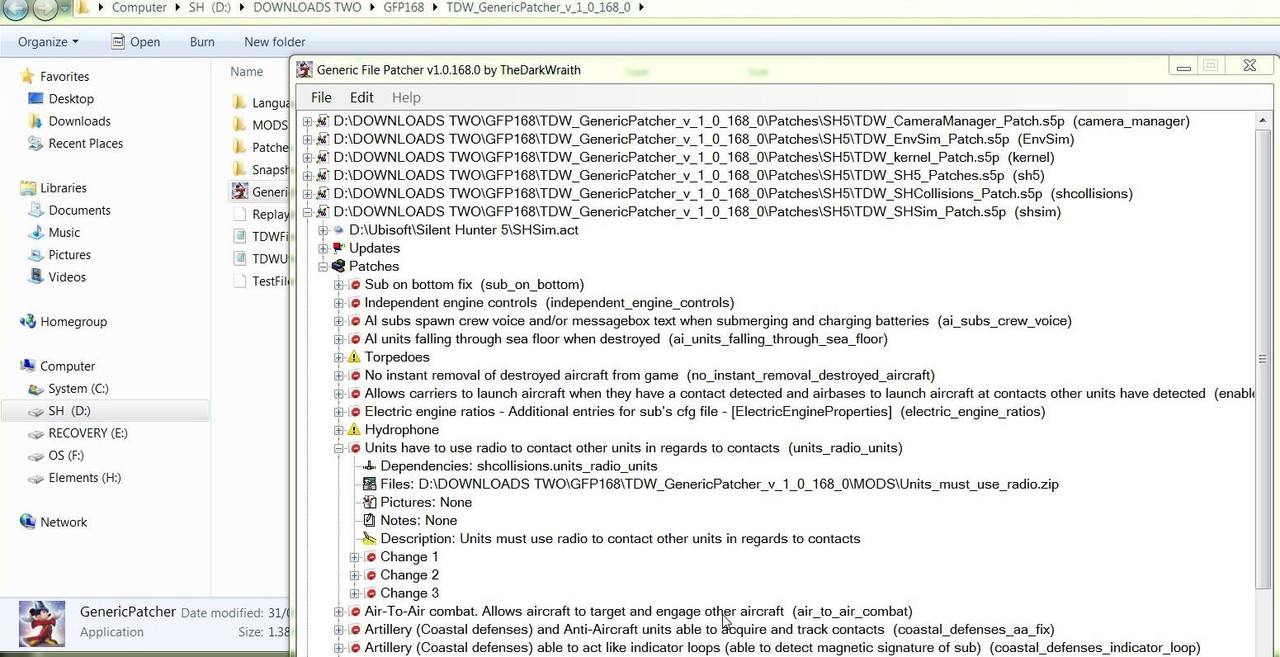This screenshot has width=1280, height=657.
Task: Click the patcher vertical scrollbar thumb
Action: tap(1263, 360)
